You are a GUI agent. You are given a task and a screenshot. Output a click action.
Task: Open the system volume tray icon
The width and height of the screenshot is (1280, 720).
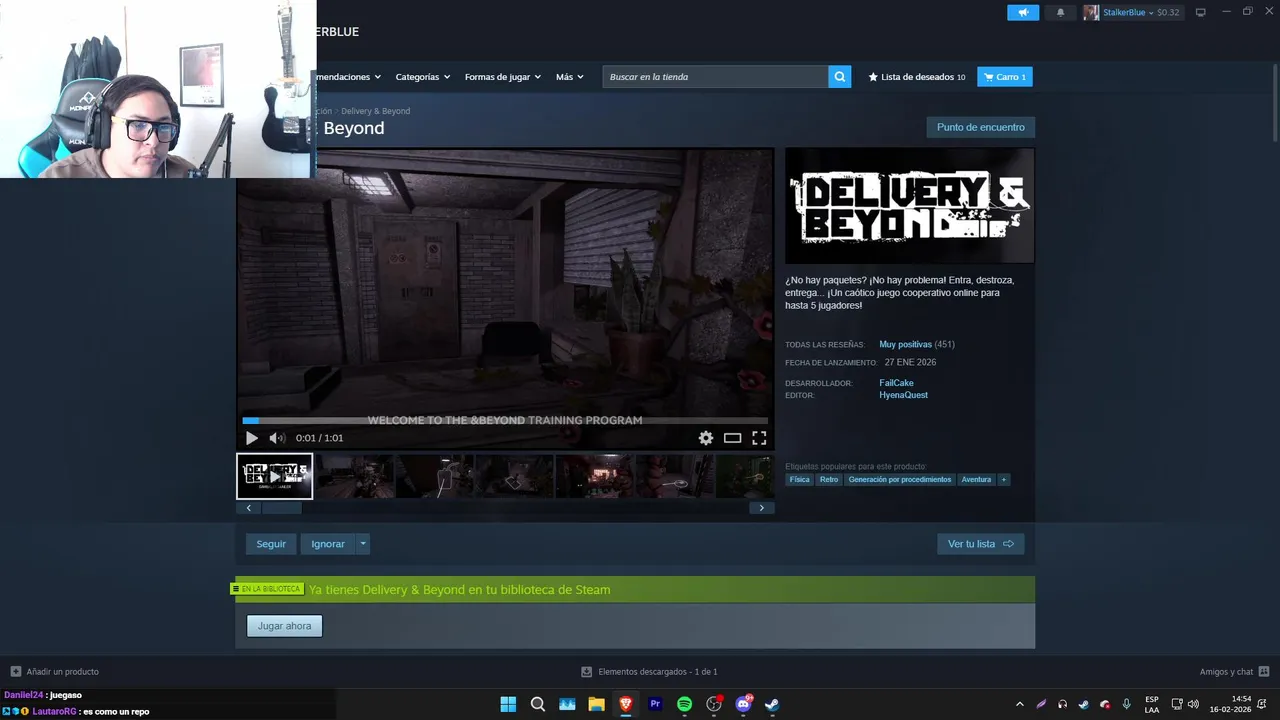tap(1193, 704)
